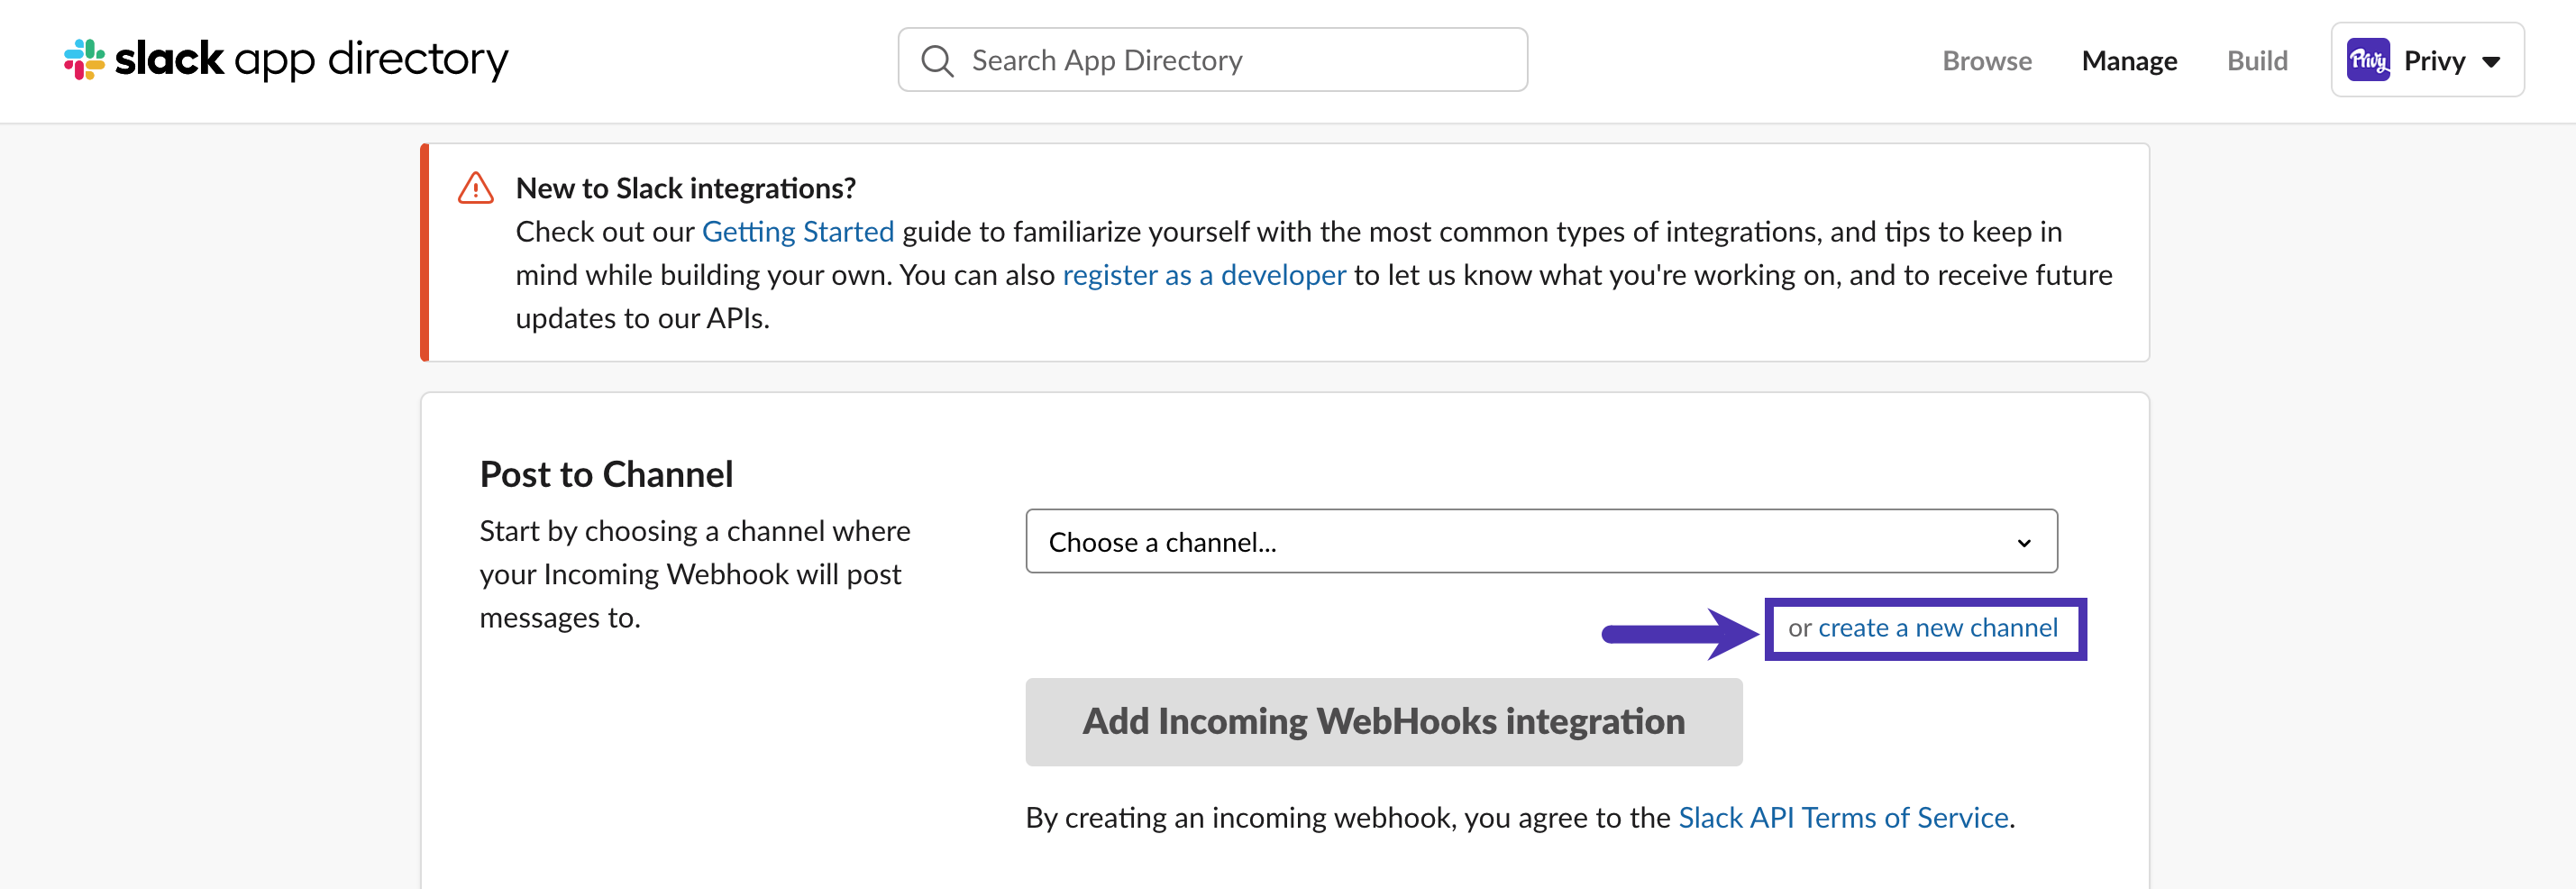Screen dimensions: 2576x889
Task: Click the purple arrow pointing at create channel
Action: point(1680,633)
